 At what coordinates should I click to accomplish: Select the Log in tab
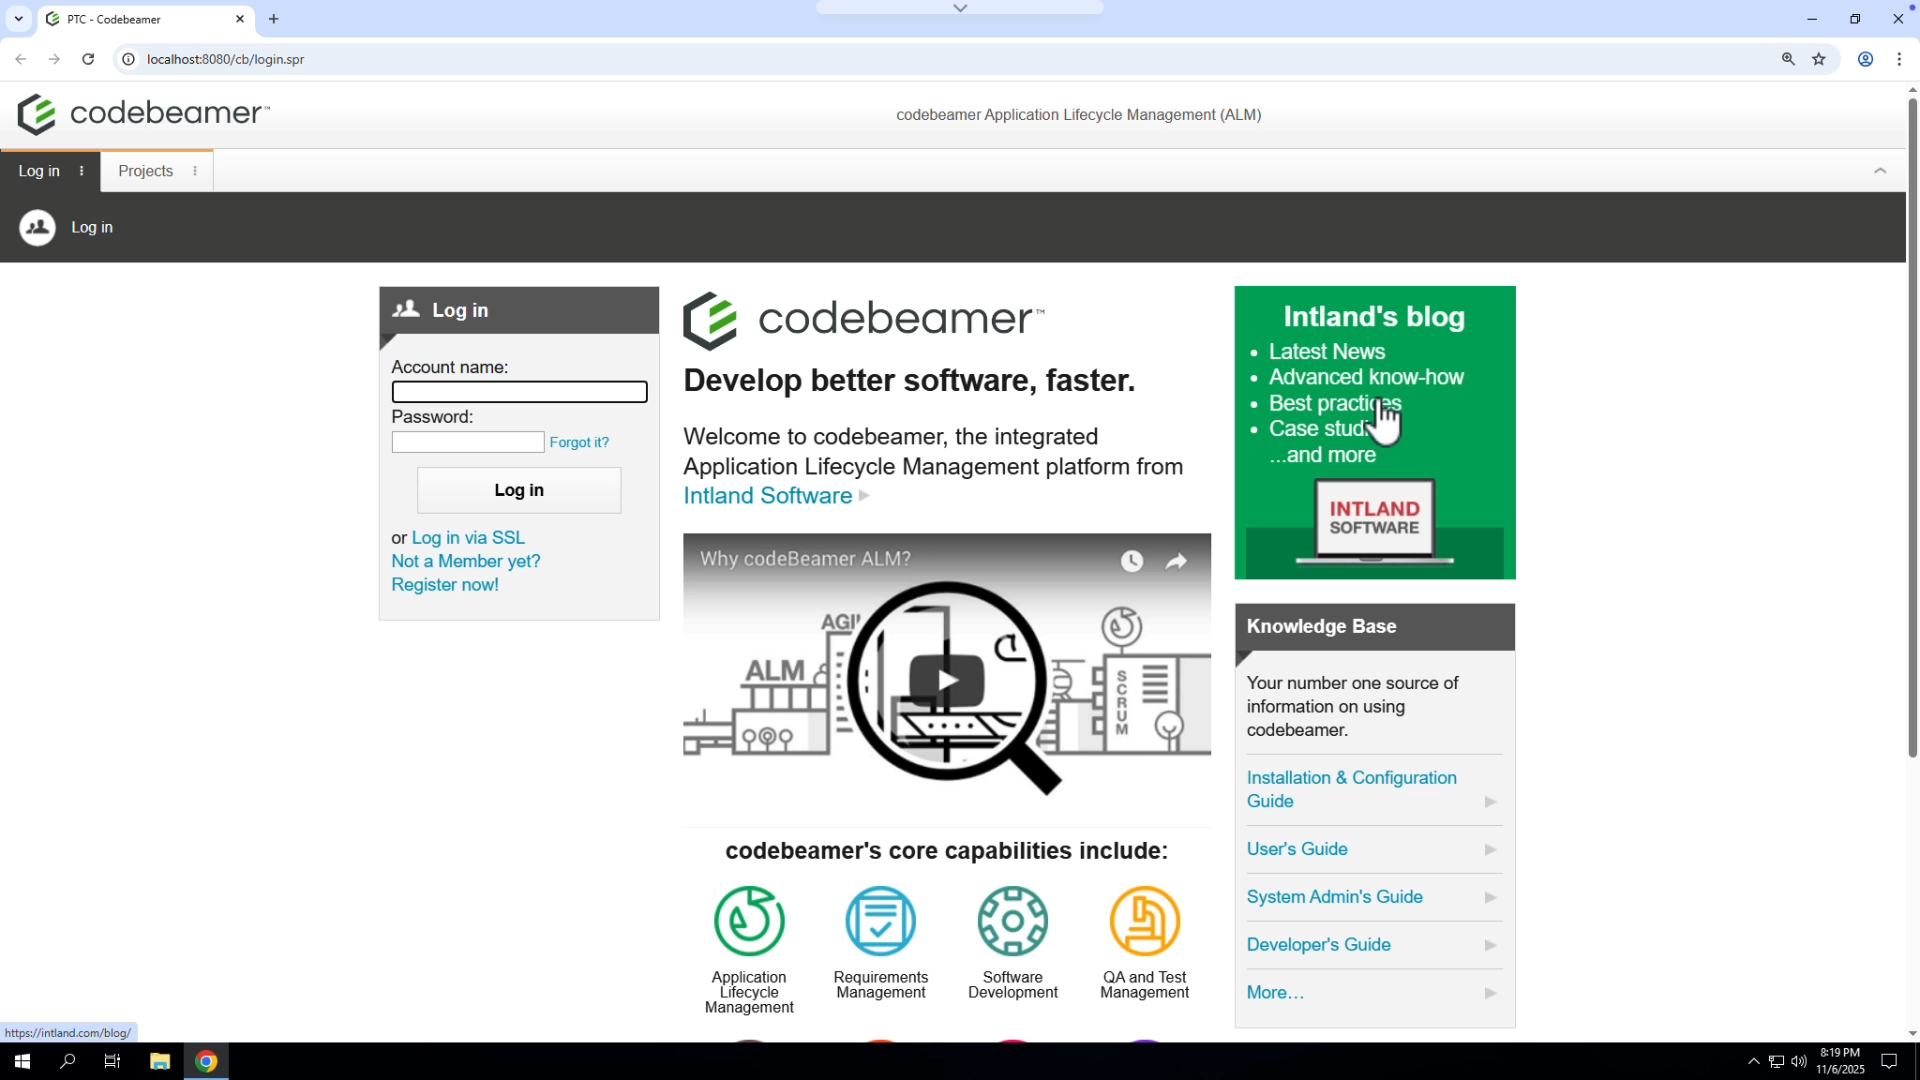(x=39, y=171)
